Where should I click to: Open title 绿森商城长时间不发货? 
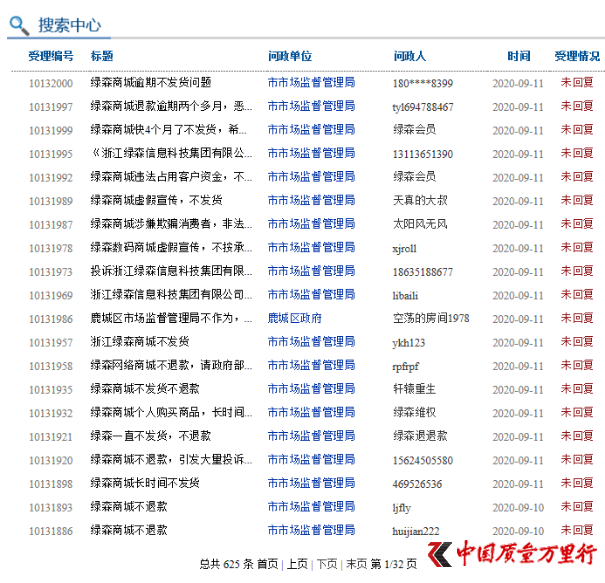pyautogui.click(x=145, y=483)
